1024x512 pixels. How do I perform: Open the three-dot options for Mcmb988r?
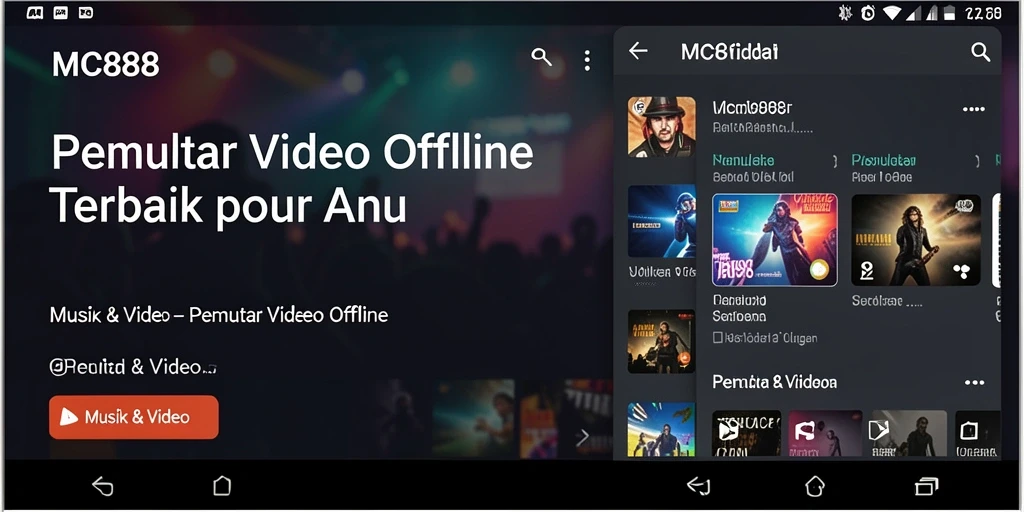tap(974, 109)
